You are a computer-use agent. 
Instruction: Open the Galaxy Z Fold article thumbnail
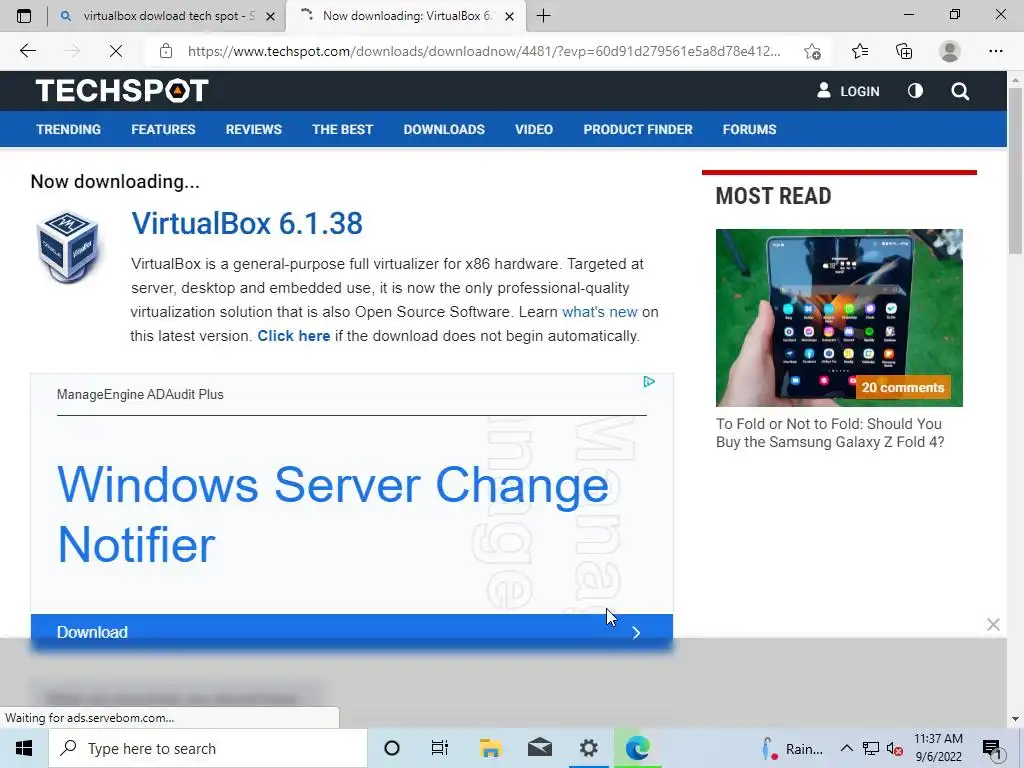coord(839,317)
